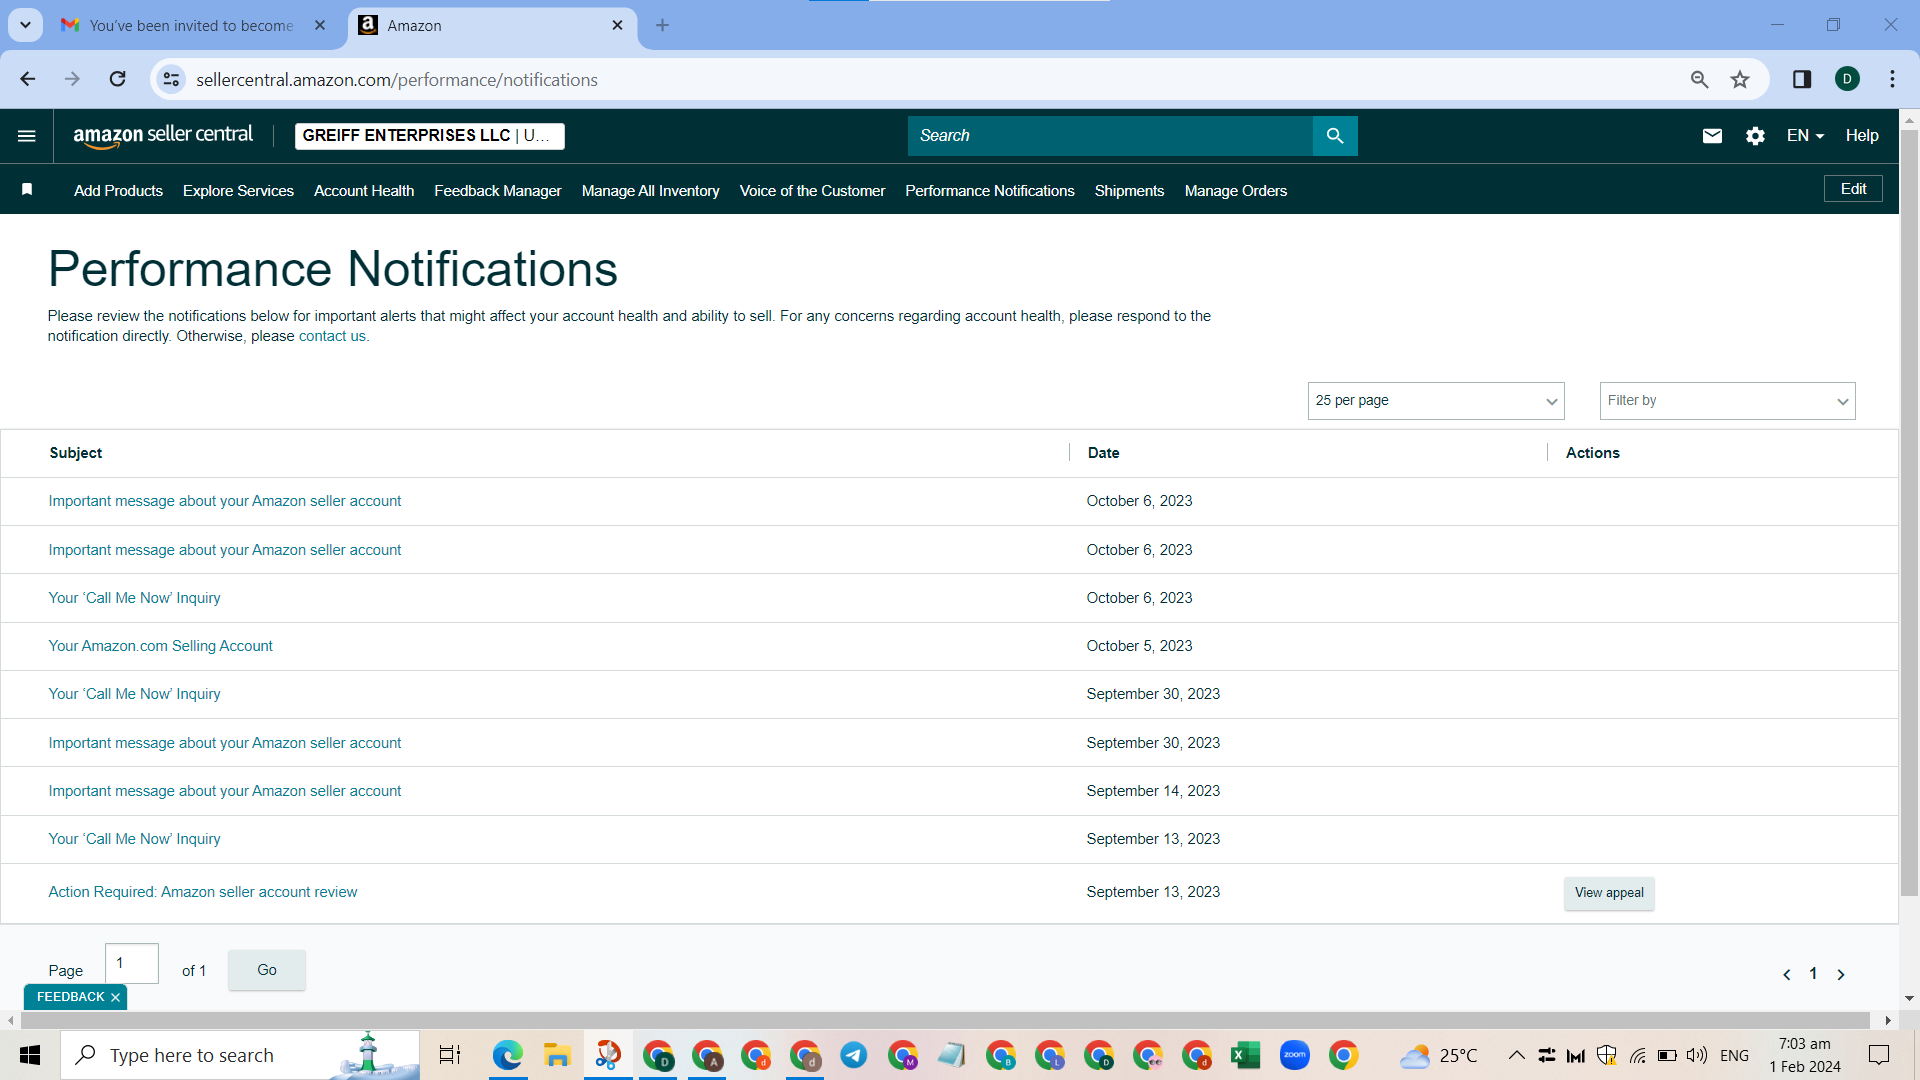Screen dimensions: 1920x1080
Task: Open the taskbar clock and date
Action: point(1805,1055)
